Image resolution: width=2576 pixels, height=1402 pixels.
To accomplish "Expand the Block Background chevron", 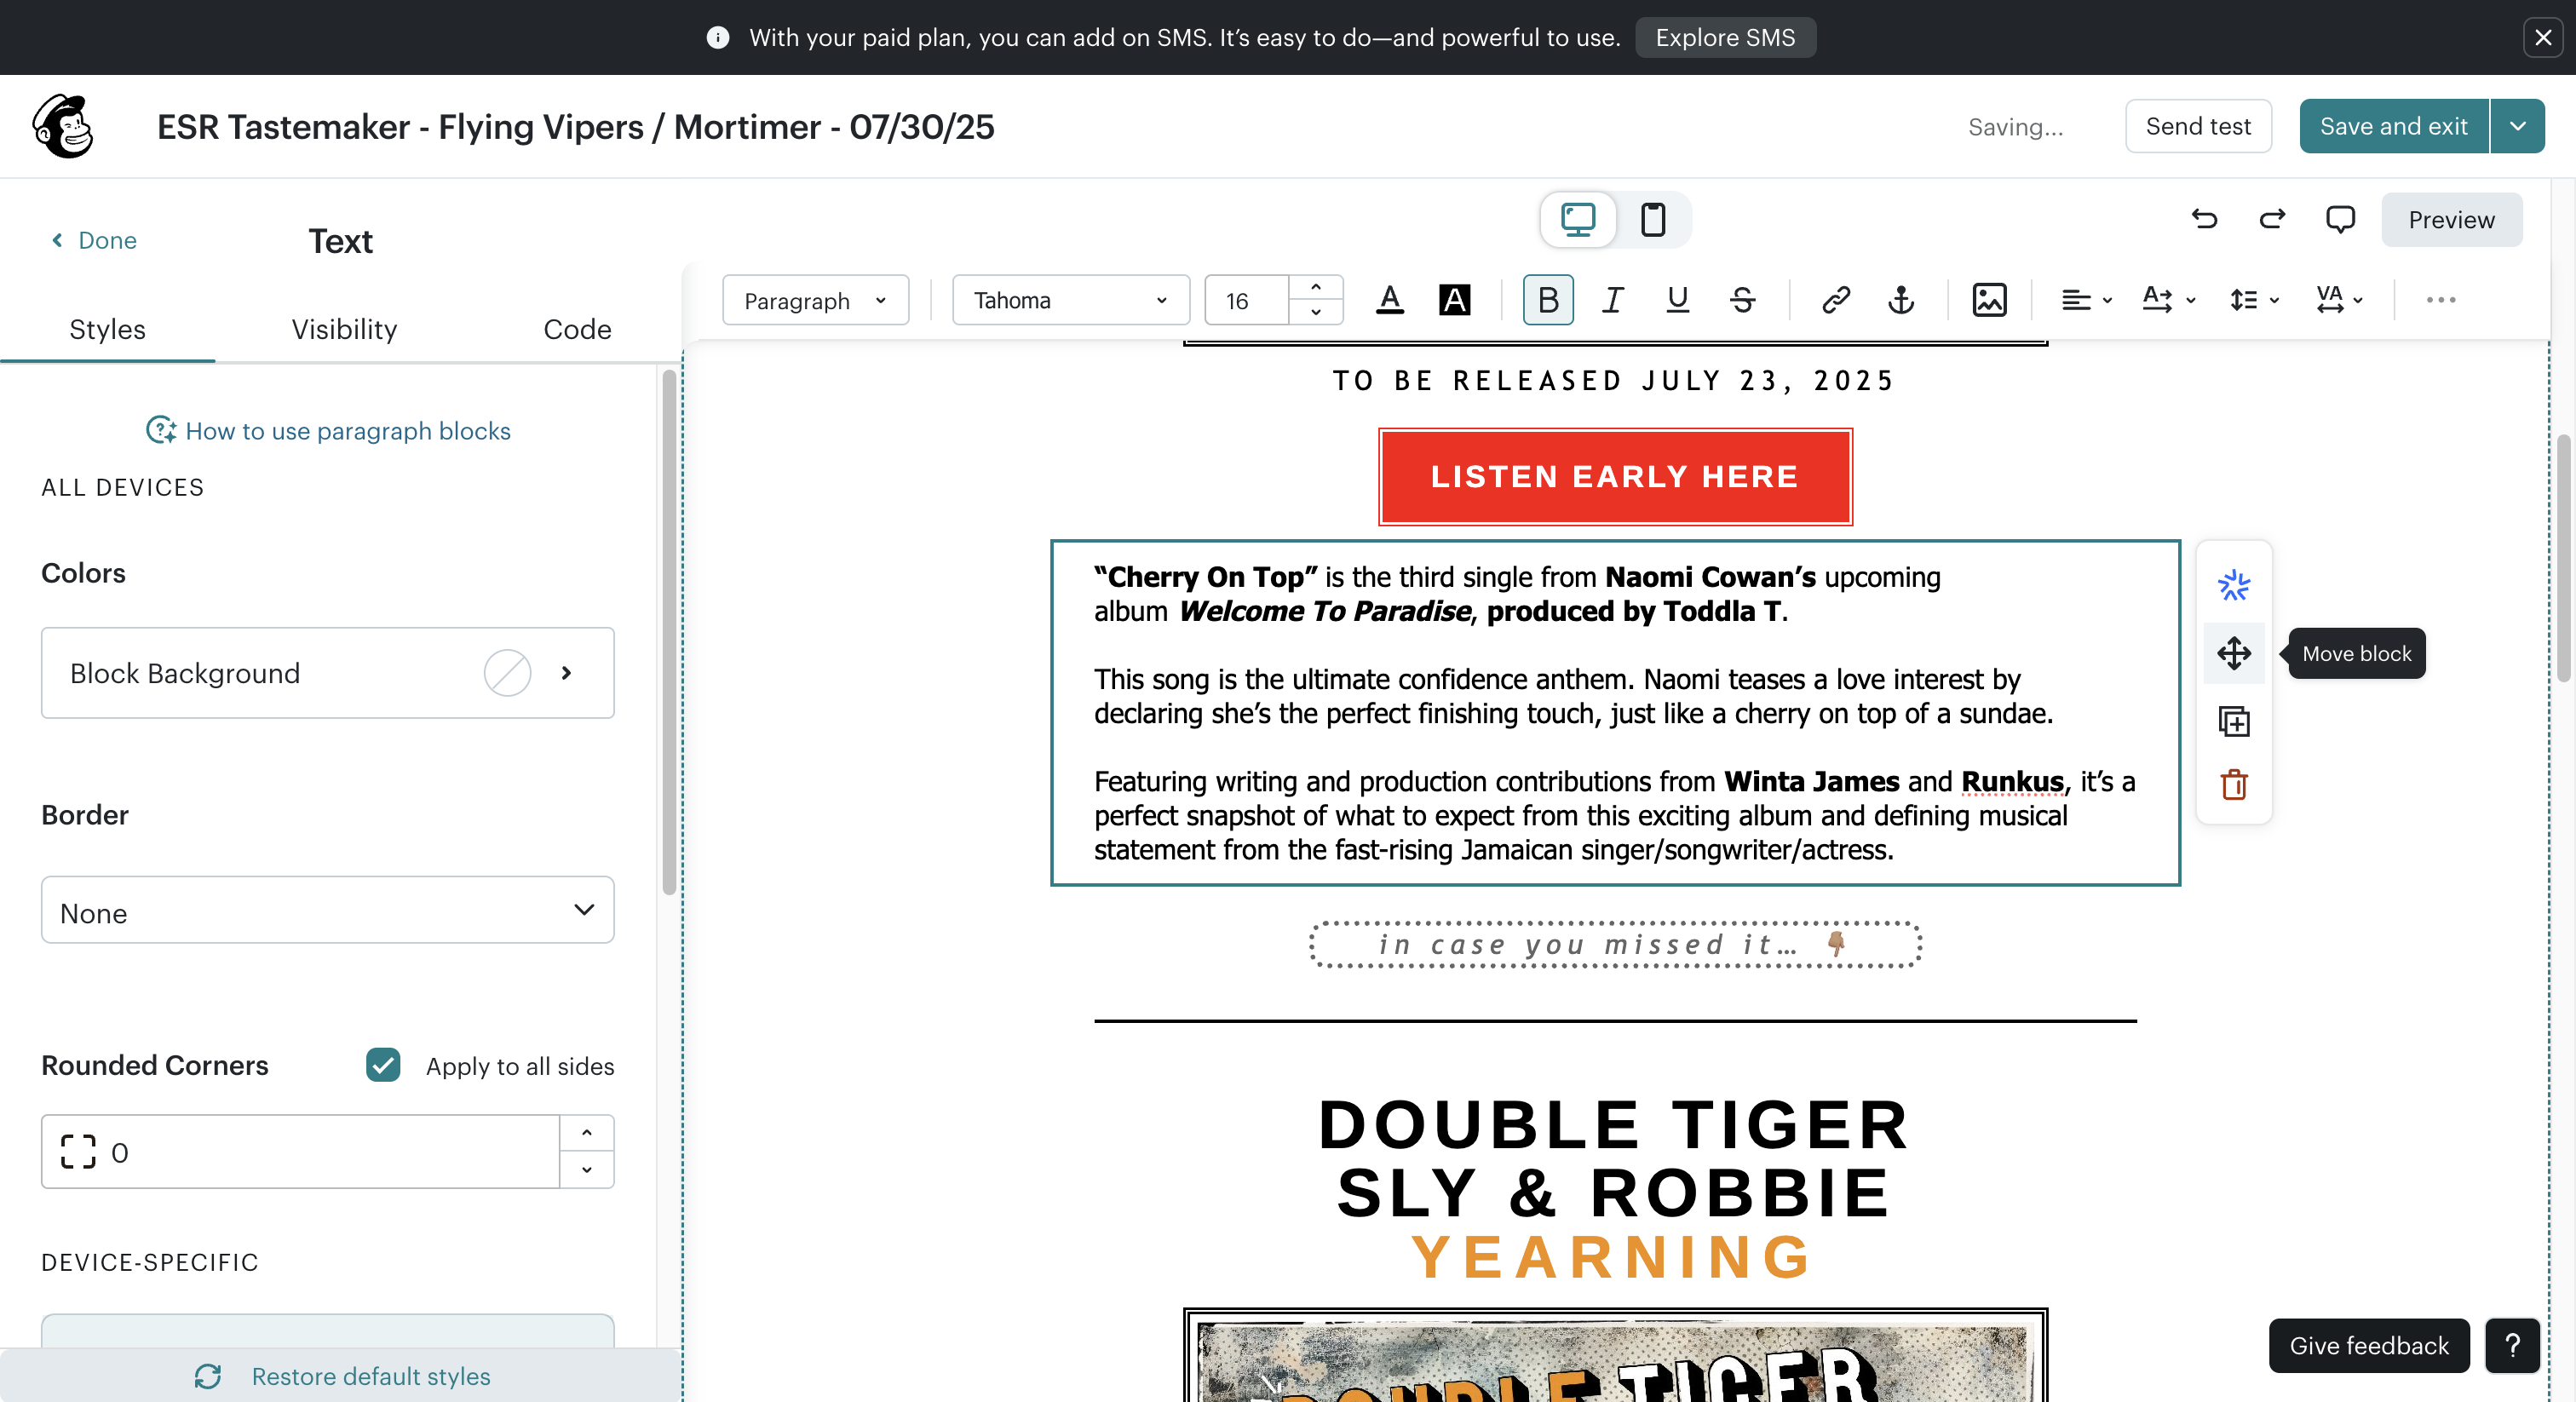I will pyautogui.click(x=566, y=673).
